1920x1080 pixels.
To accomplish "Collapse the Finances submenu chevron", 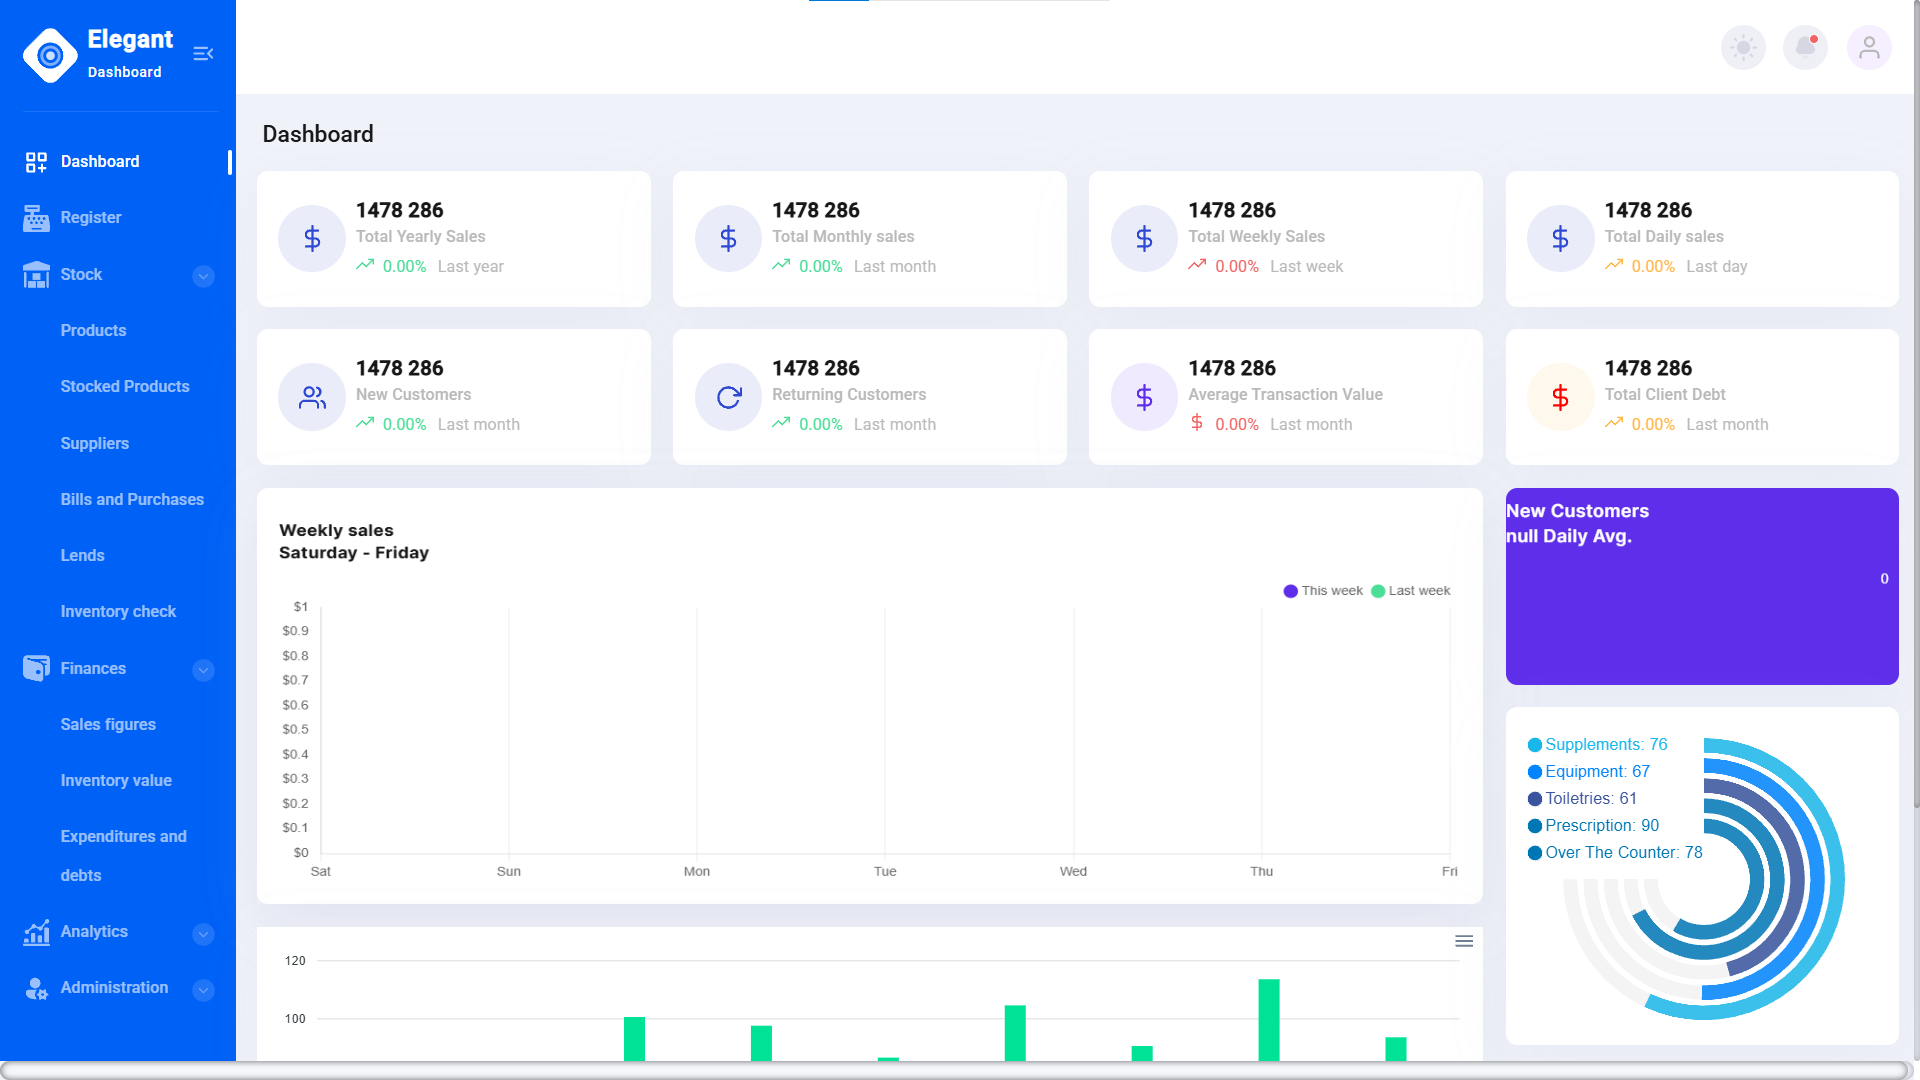I will (203, 670).
